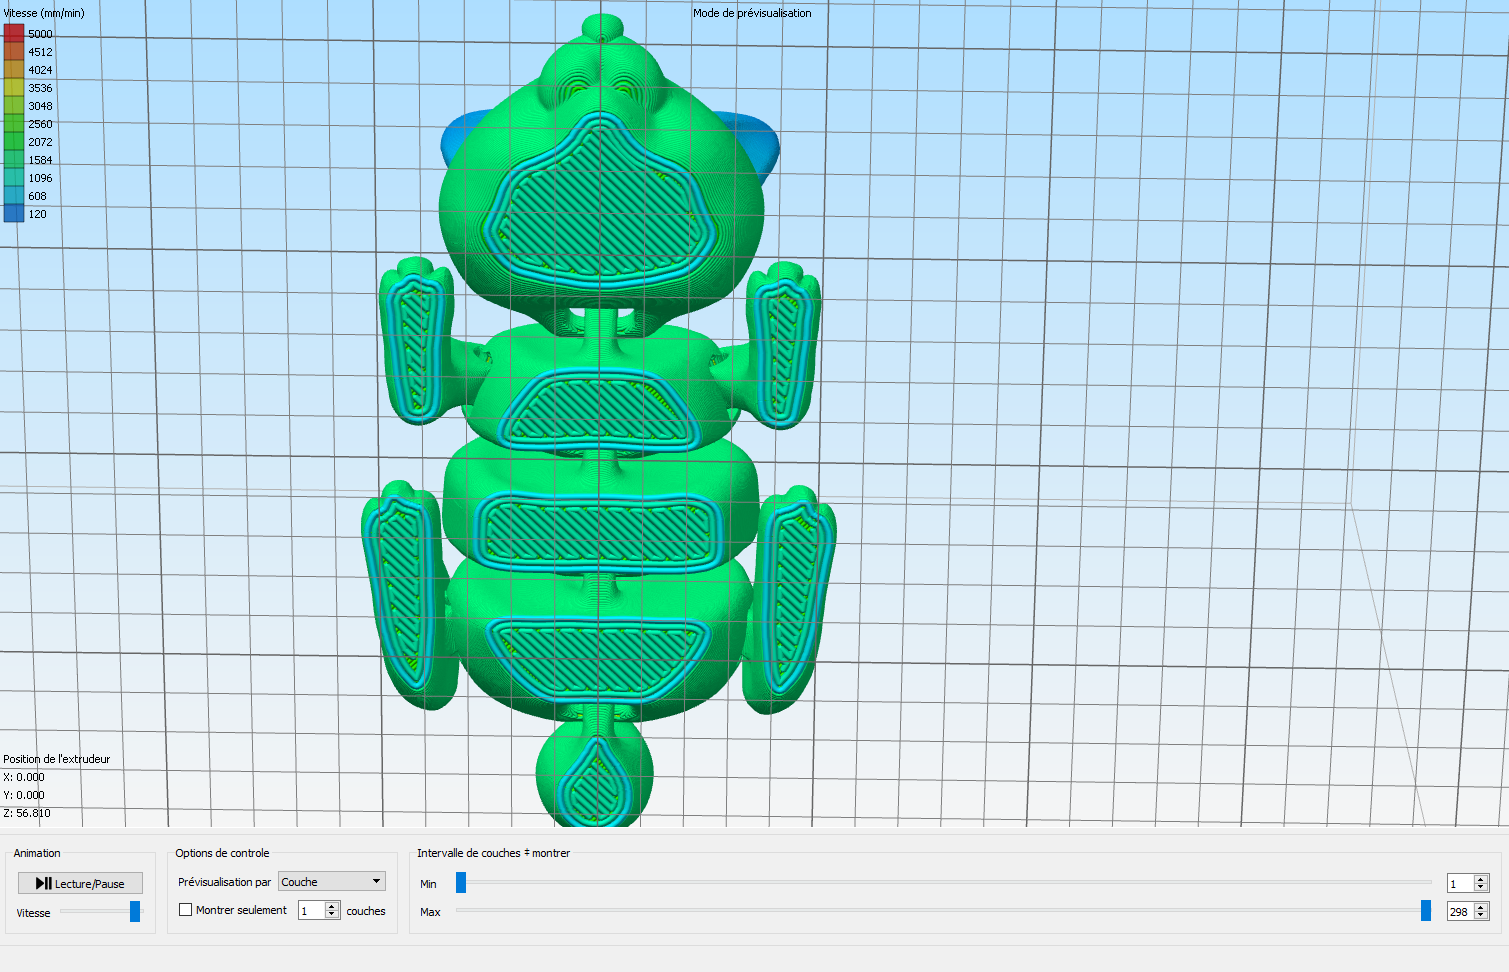
Task: Increase Max layer with up arrow
Action: coord(1481,907)
